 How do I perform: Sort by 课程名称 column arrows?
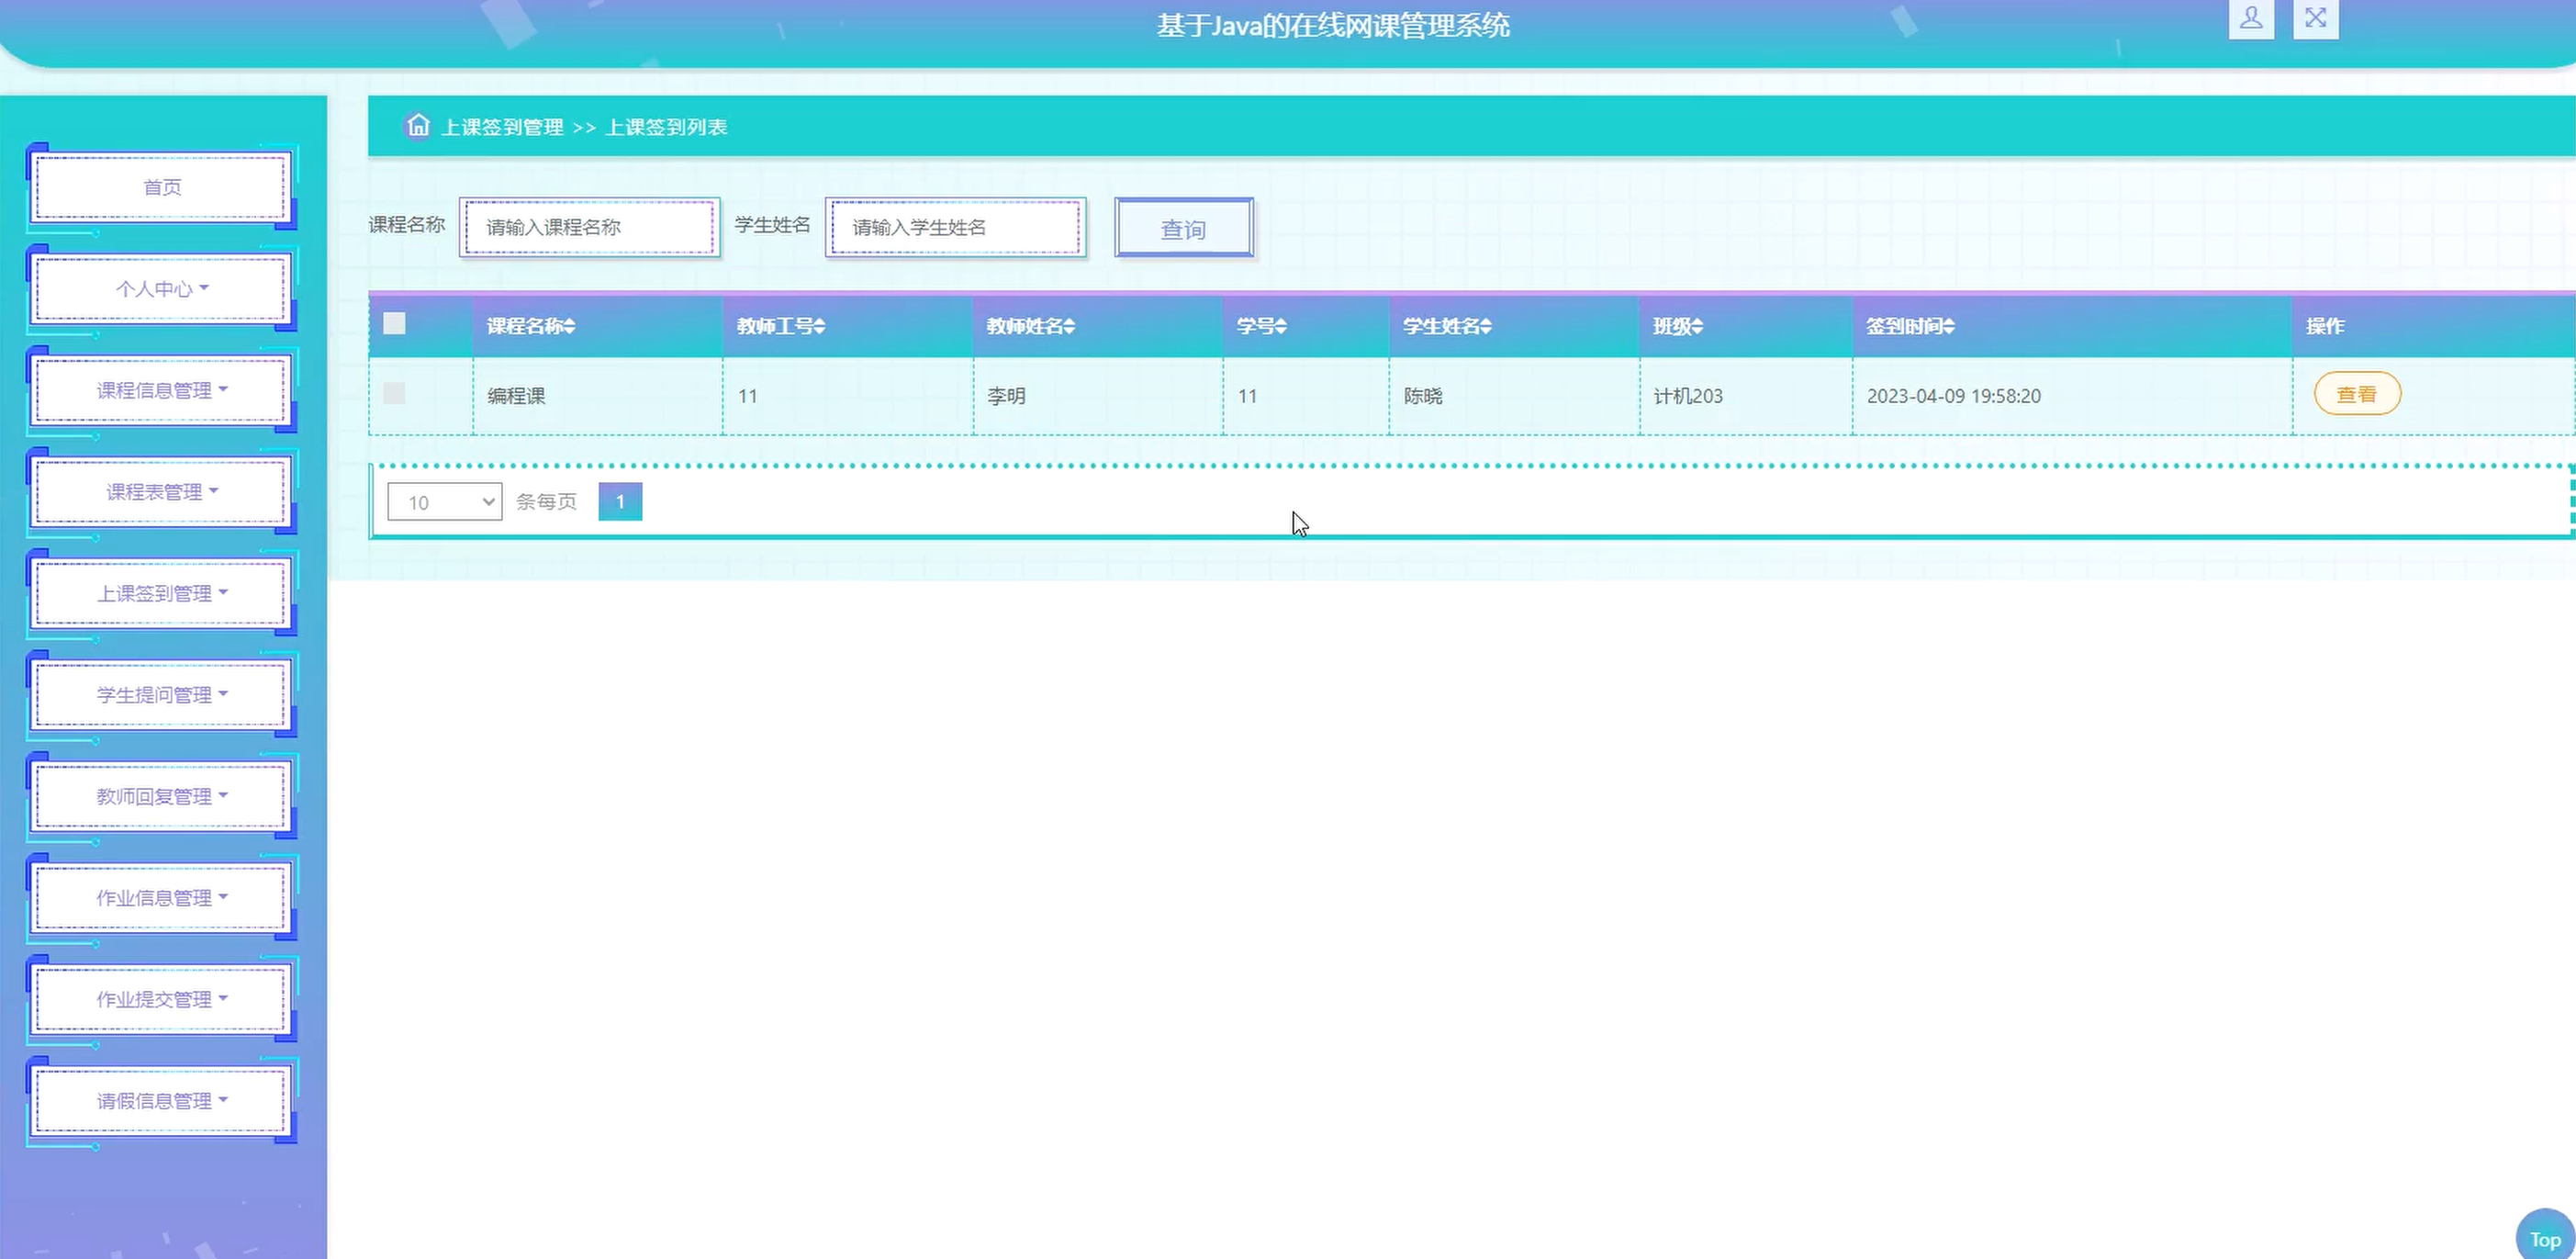coord(569,326)
